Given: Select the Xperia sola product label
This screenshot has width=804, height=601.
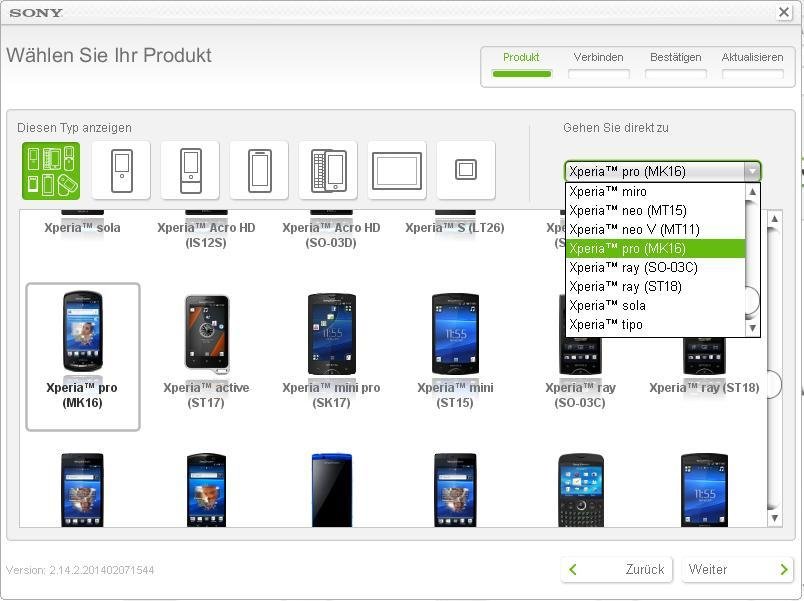Looking at the screenshot, I should pos(82,228).
